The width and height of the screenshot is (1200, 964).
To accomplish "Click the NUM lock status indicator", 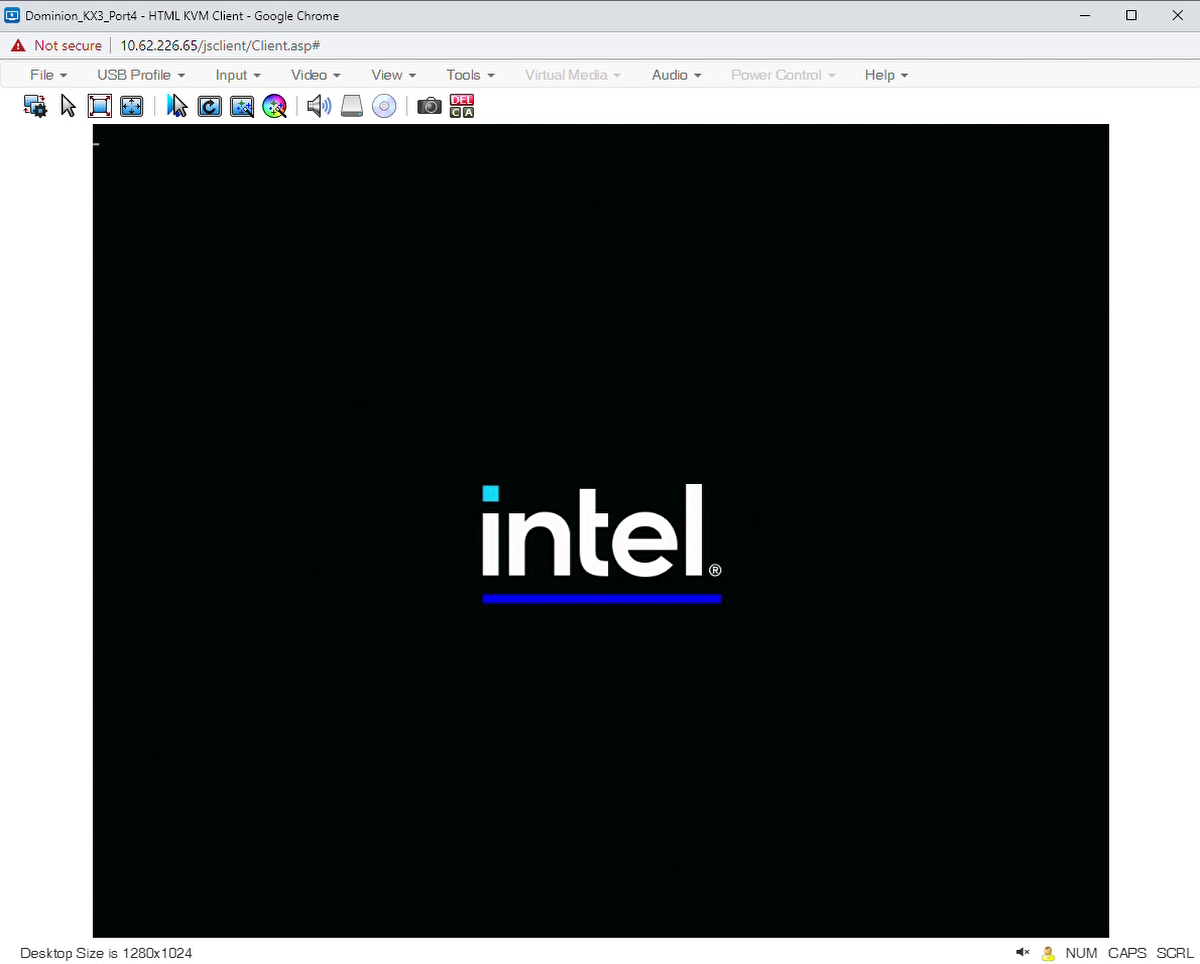I will tap(1081, 953).
